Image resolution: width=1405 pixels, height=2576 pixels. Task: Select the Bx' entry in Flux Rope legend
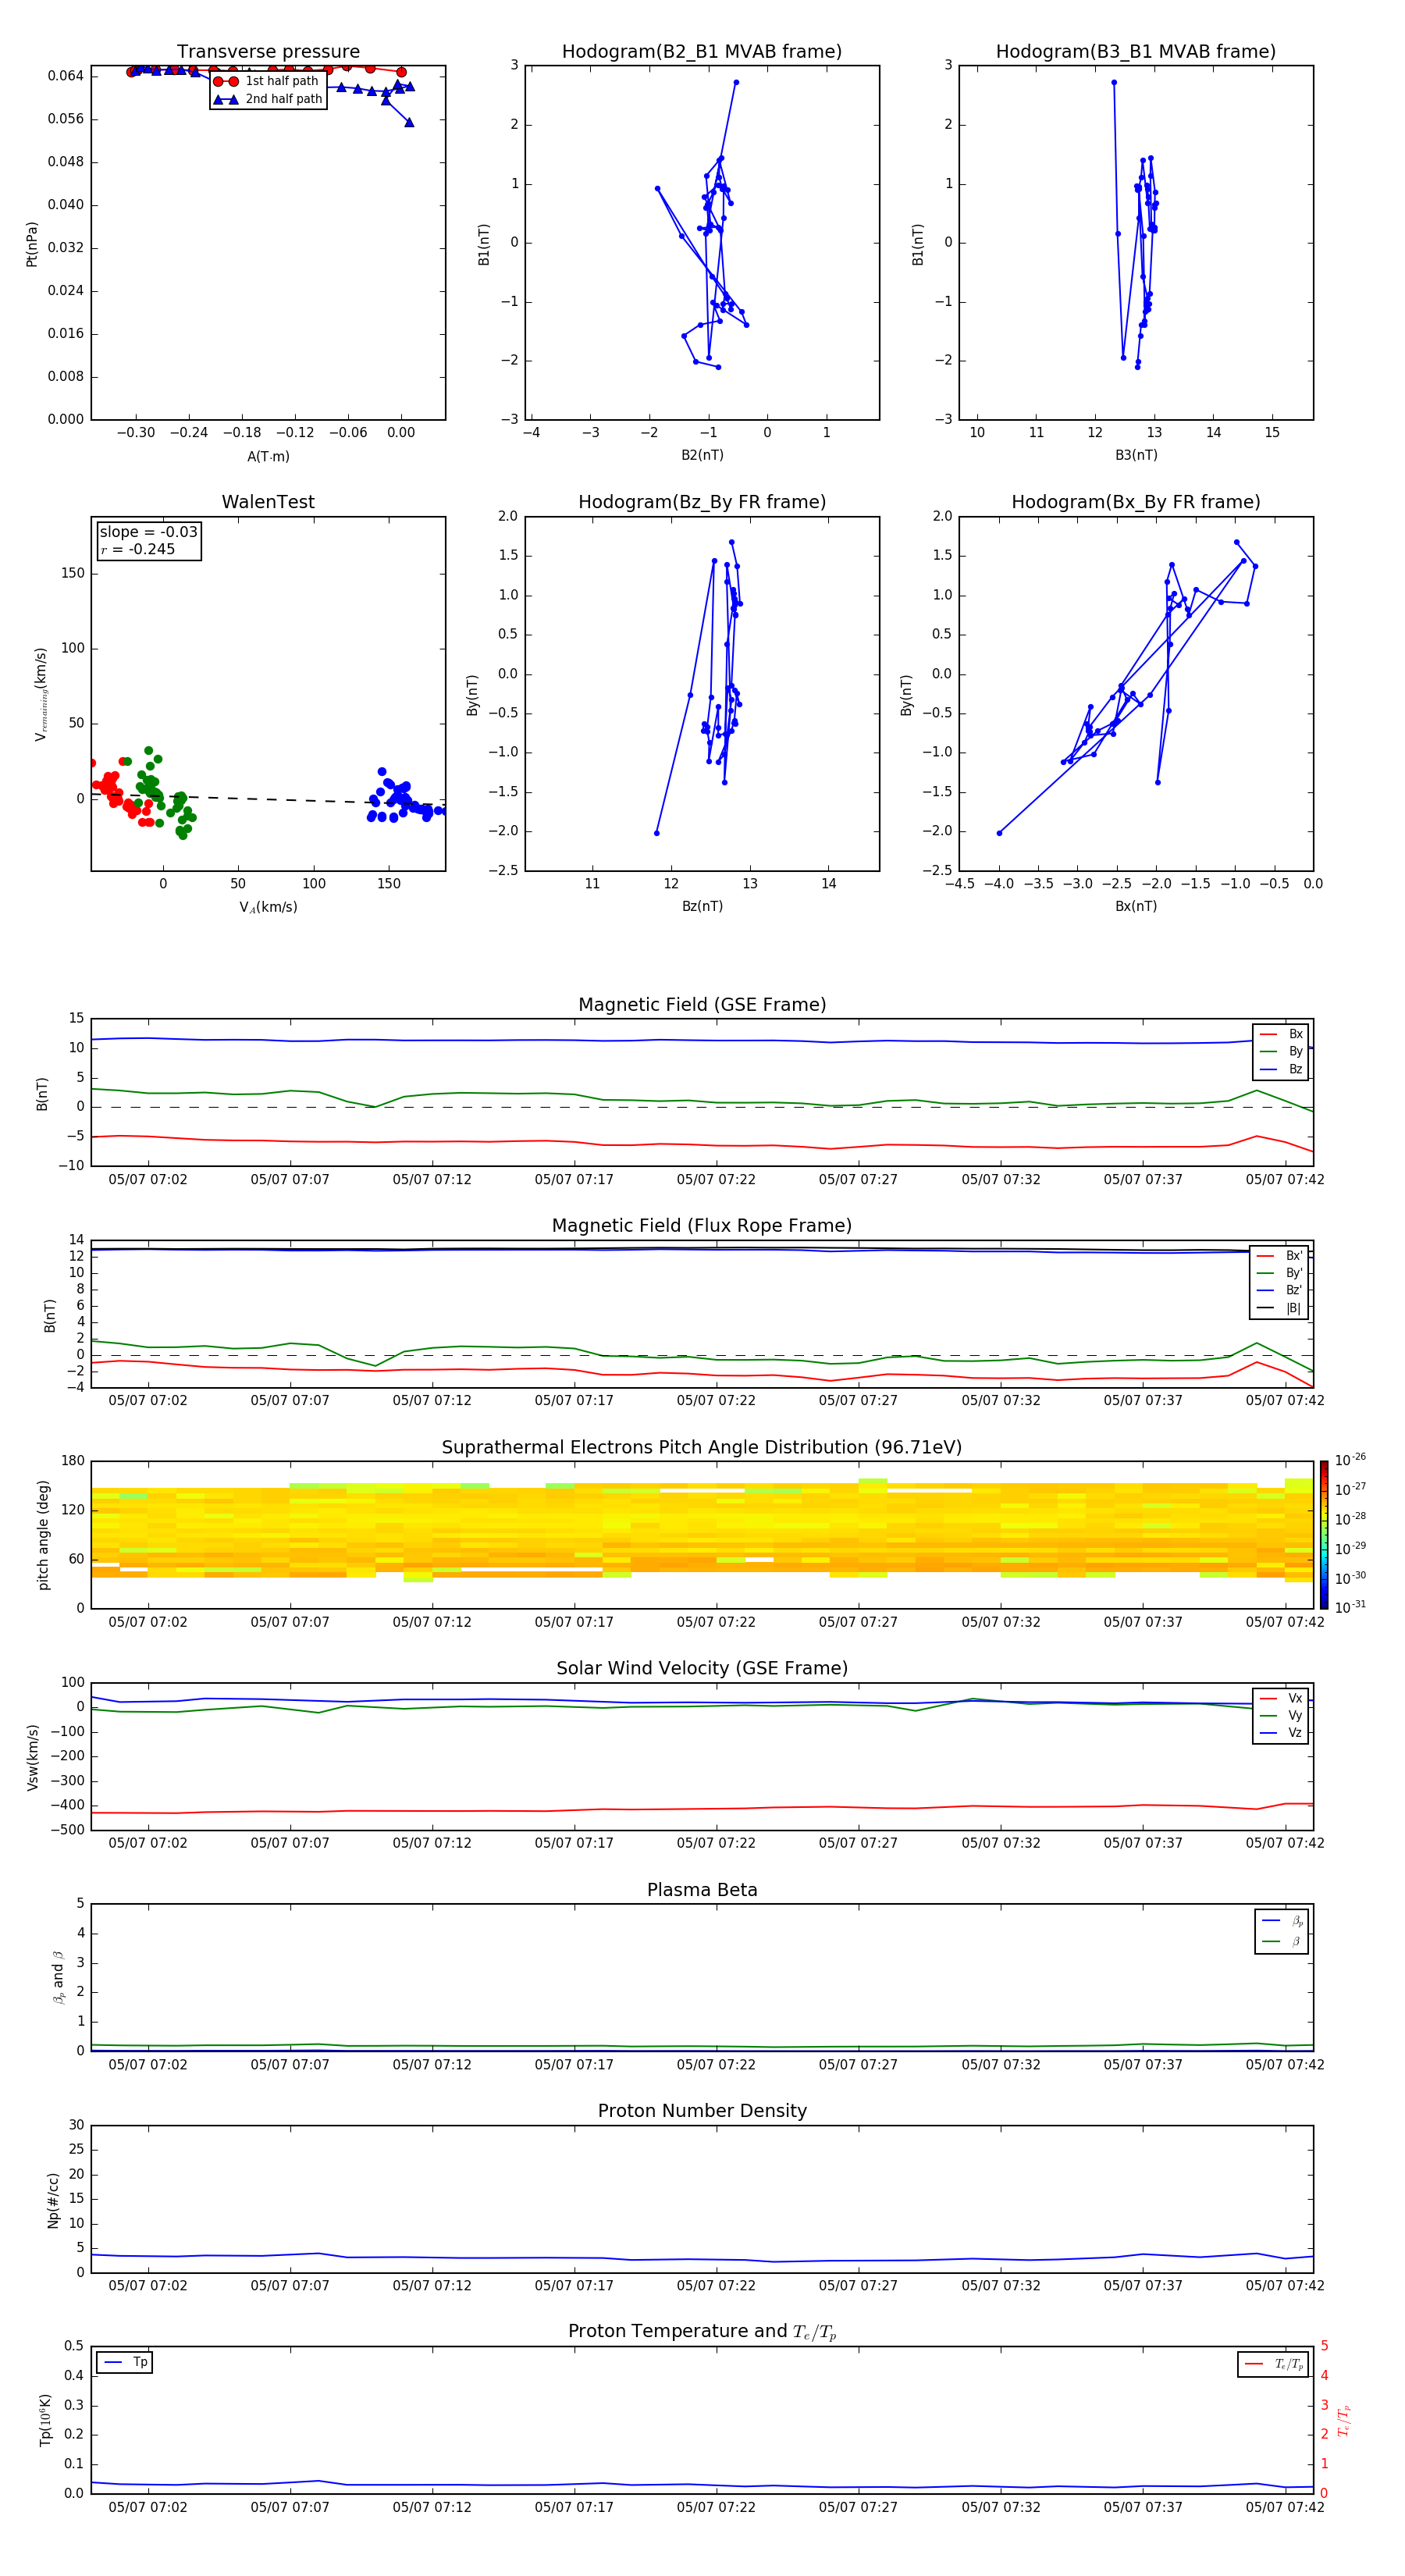tap(1280, 1256)
